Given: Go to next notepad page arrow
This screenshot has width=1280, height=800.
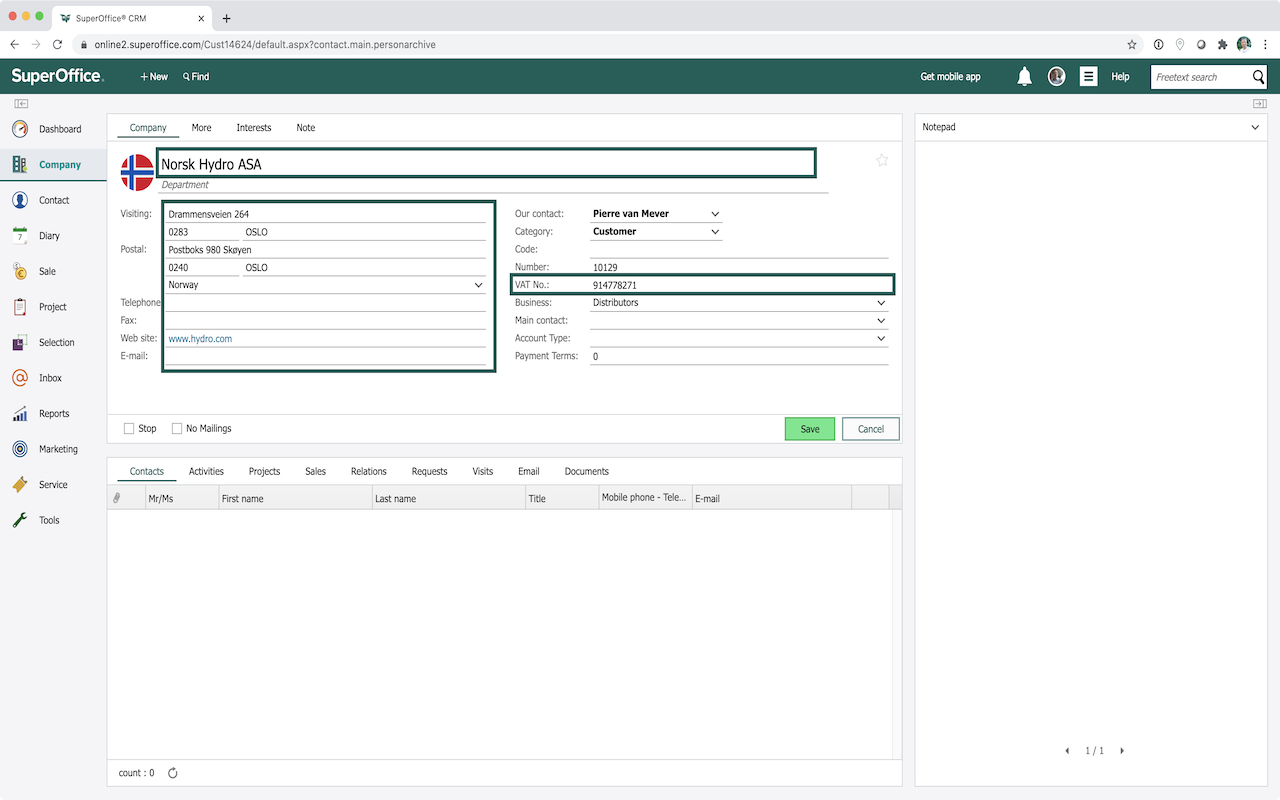Looking at the screenshot, I should click(1122, 750).
